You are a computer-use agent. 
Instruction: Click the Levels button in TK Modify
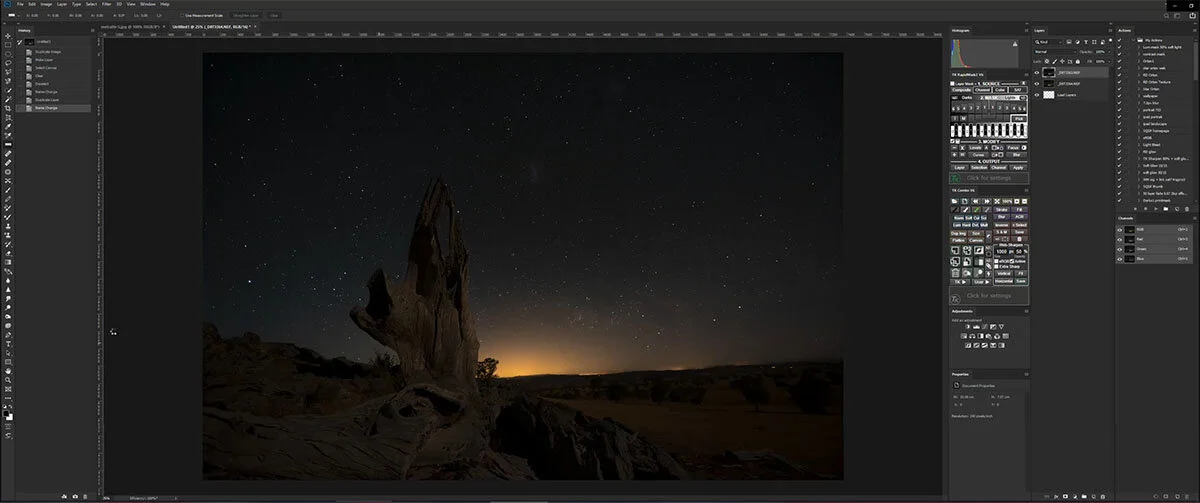point(975,148)
